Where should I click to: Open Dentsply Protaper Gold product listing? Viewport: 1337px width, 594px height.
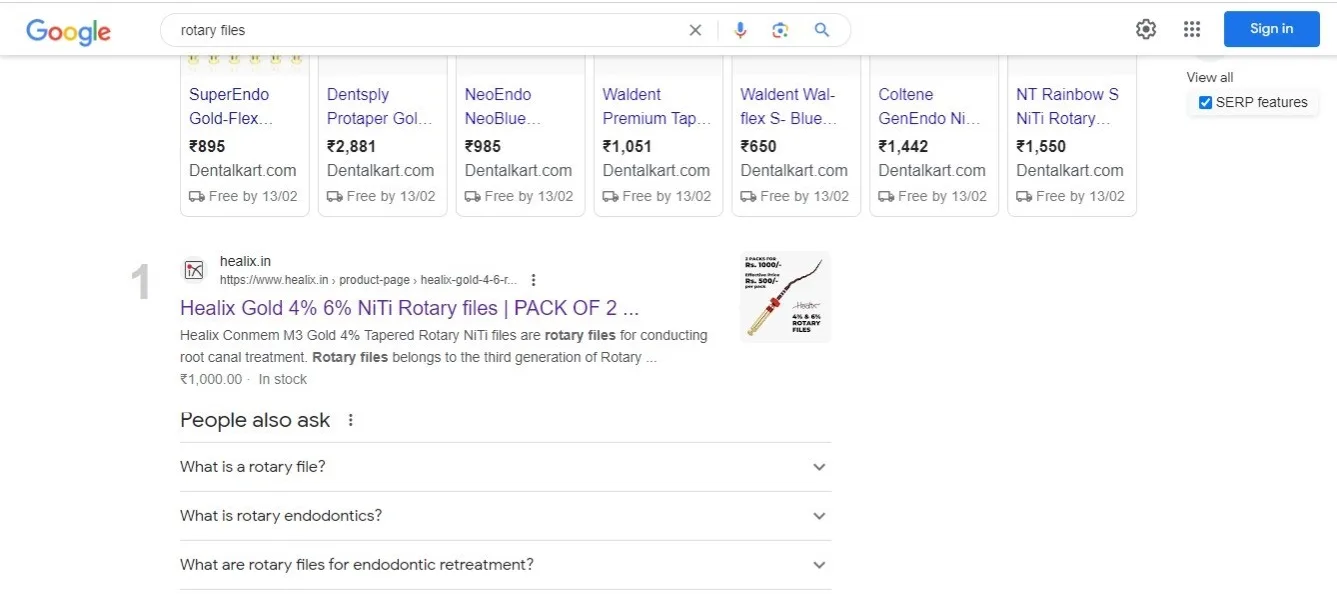pyautogui.click(x=379, y=106)
